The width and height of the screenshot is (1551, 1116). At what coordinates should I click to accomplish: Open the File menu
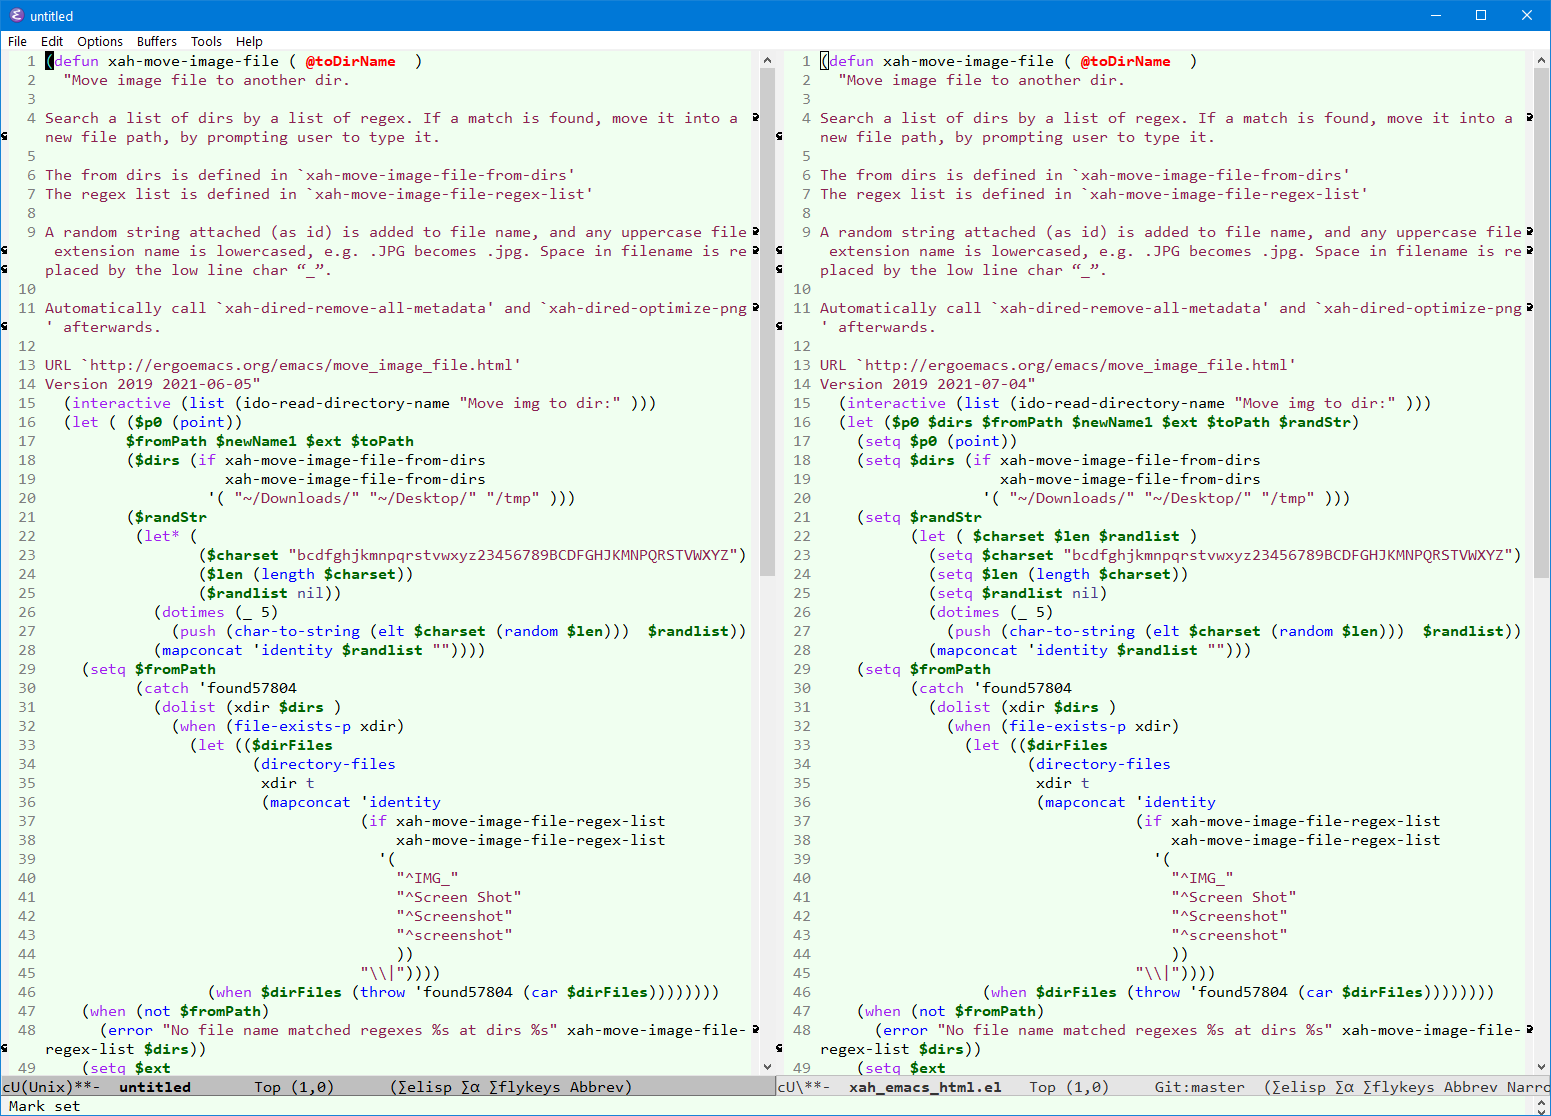point(17,41)
